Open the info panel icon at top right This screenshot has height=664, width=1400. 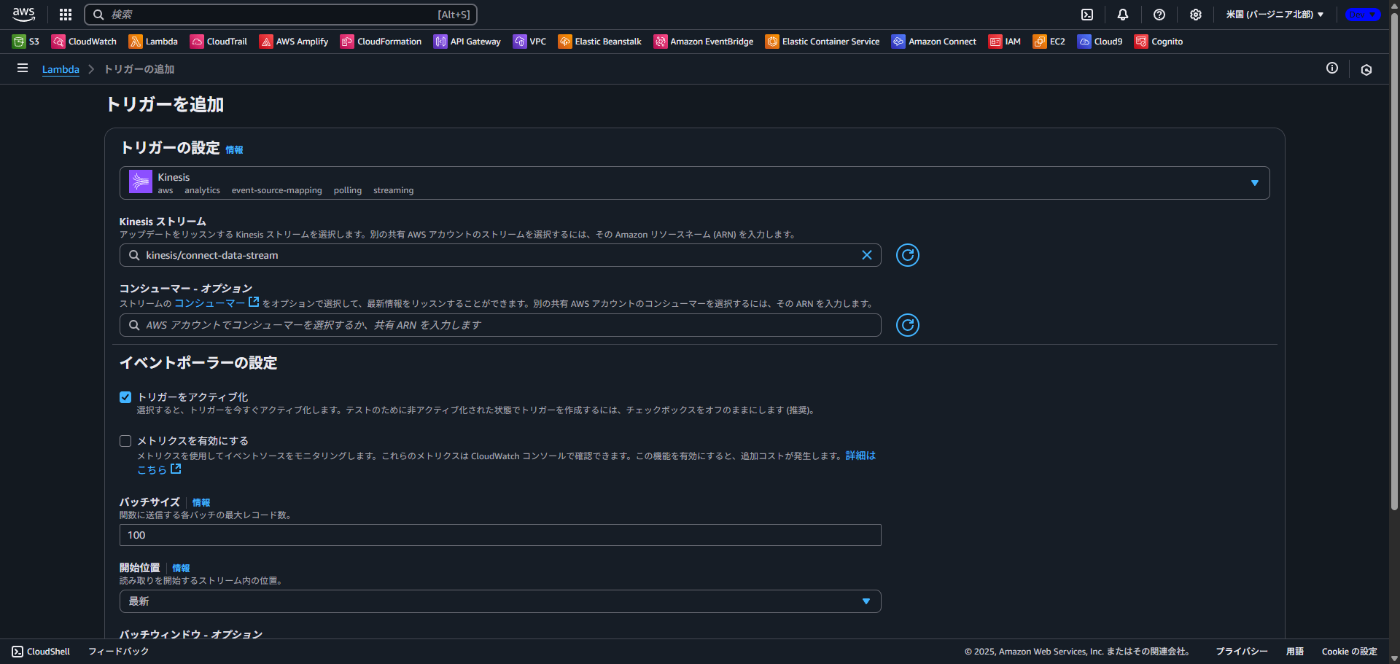(1332, 68)
